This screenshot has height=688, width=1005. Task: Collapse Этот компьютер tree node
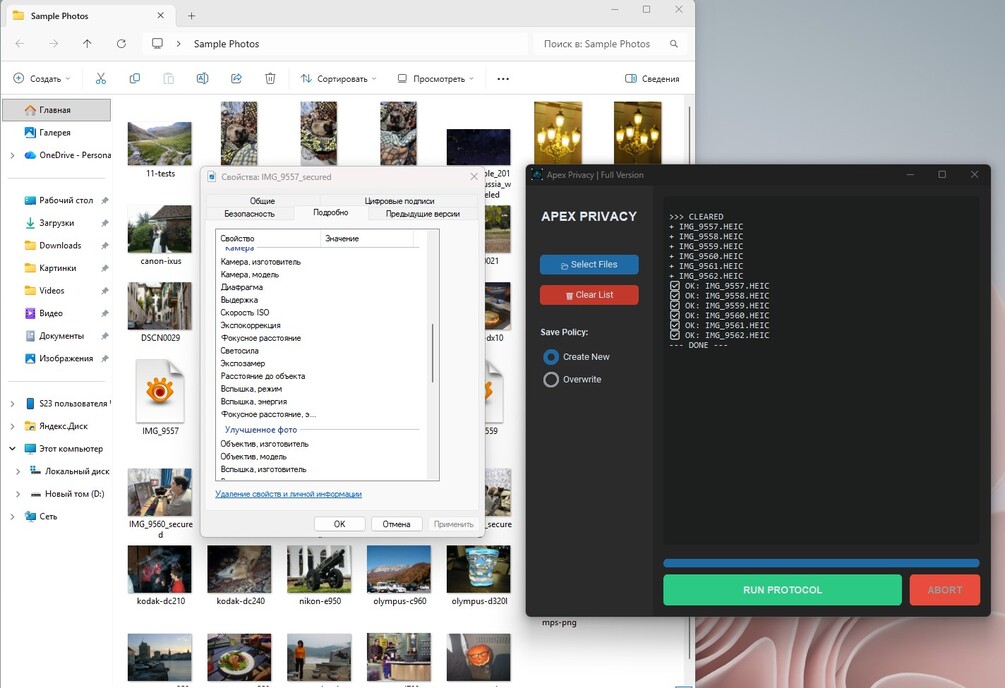point(12,448)
